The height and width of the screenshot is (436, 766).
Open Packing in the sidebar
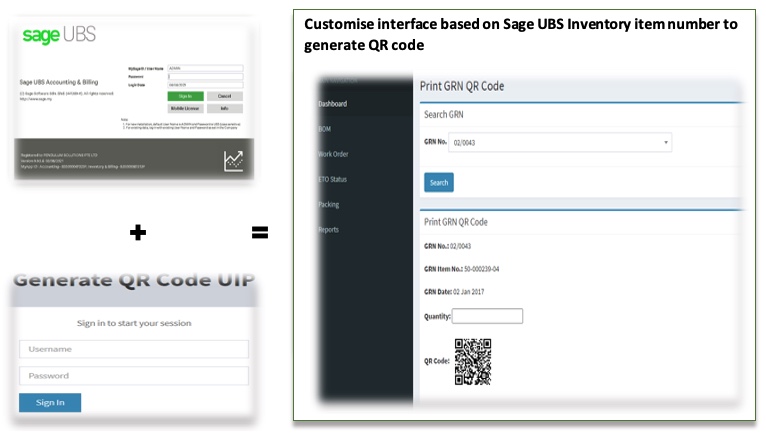pos(328,204)
